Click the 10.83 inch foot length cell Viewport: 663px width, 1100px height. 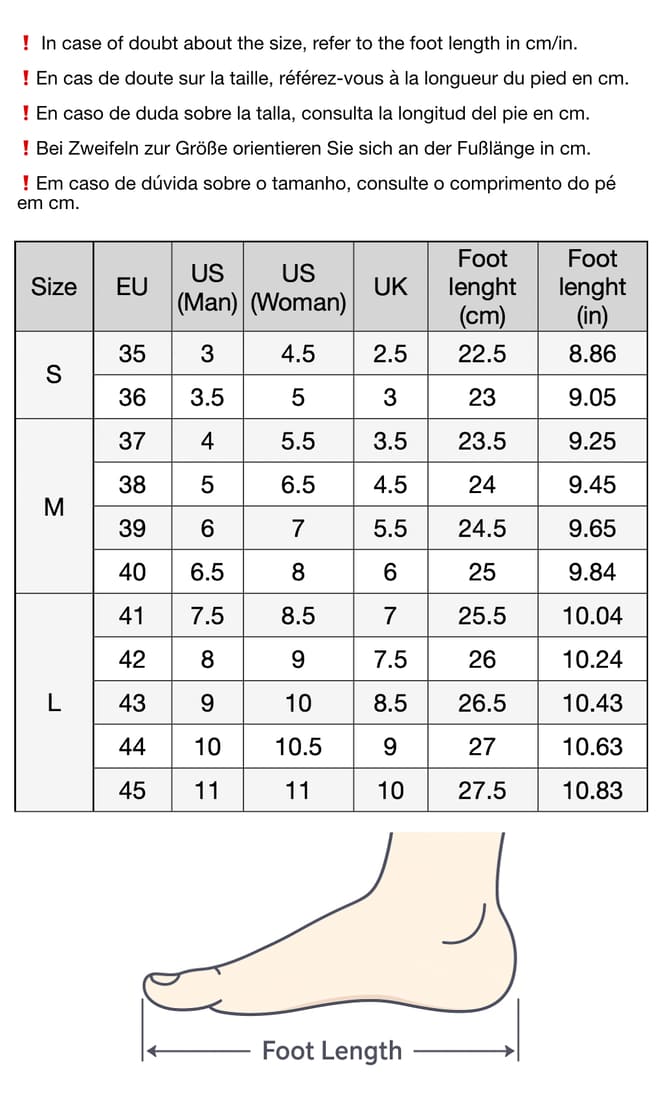click(x=592, y=790)
